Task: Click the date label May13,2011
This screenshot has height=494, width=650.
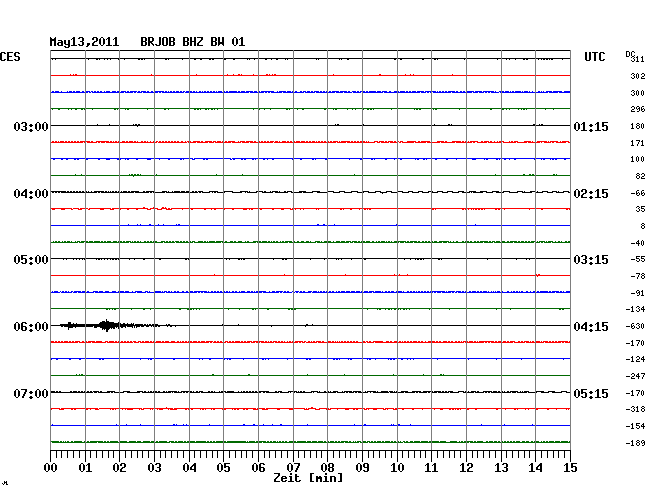Action: (84, 42)
